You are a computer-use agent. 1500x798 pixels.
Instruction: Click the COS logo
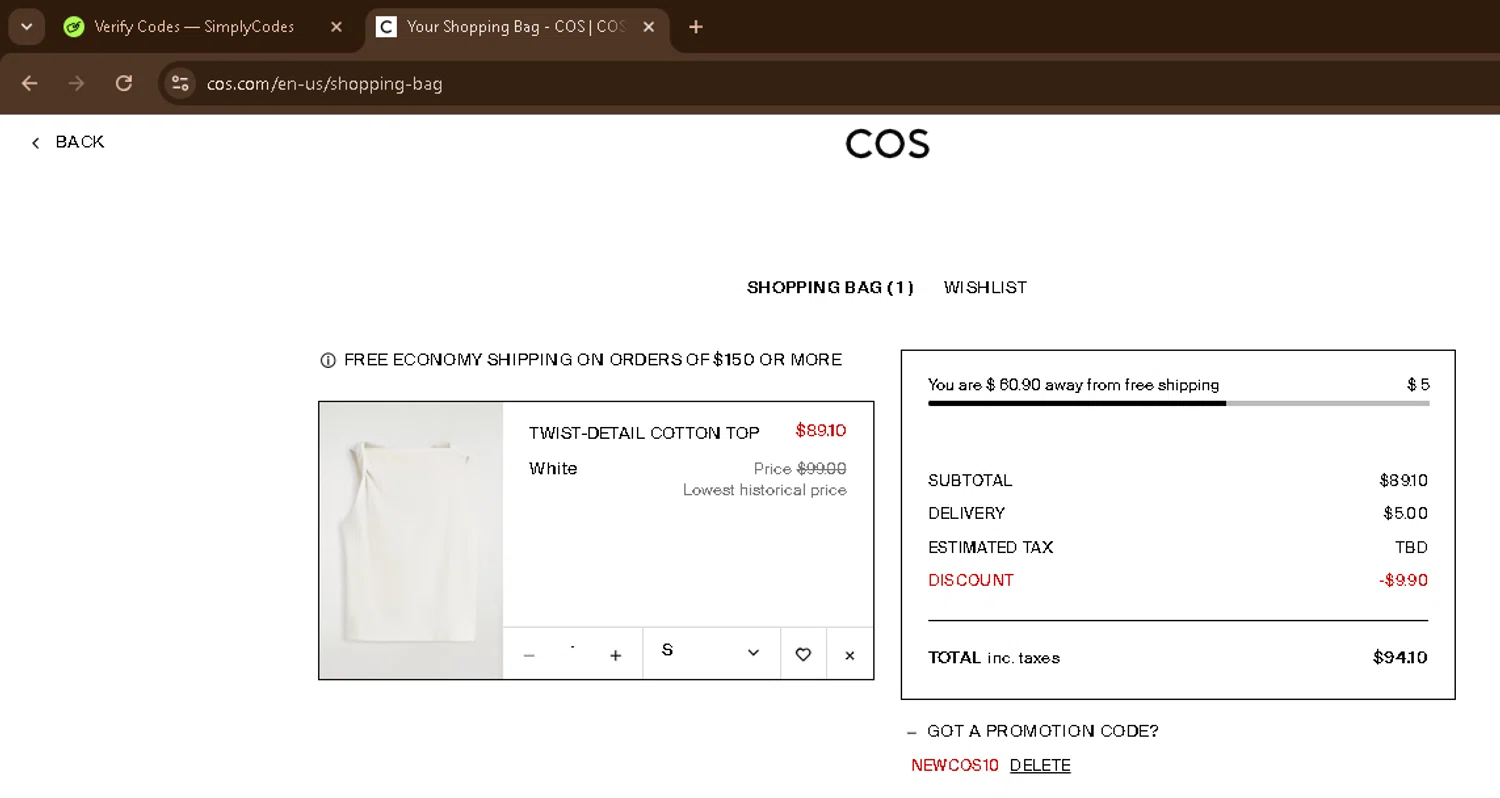pos(888,144)
